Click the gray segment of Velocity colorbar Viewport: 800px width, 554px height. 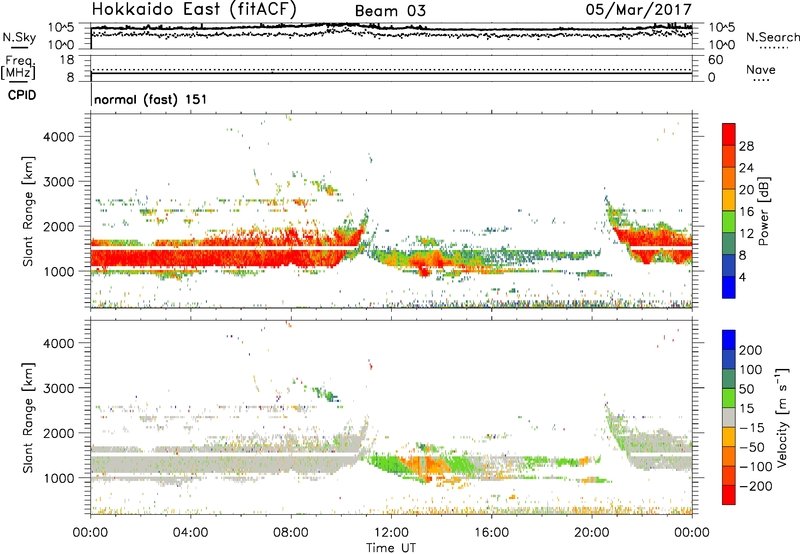(x=729, y=418)
